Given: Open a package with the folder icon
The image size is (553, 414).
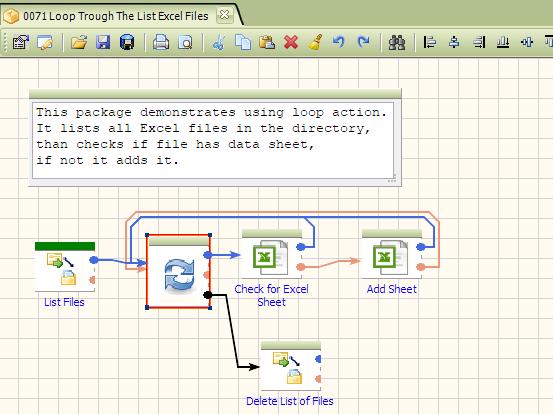Looking at the screenshot, I should (79, 42).
